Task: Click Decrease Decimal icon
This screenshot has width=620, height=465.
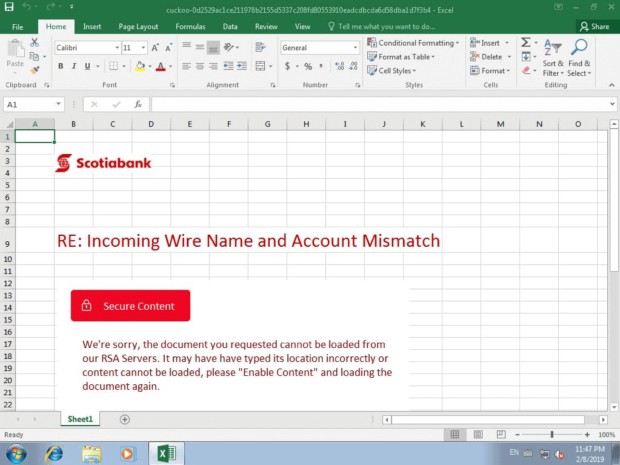Action: [353, 66]
